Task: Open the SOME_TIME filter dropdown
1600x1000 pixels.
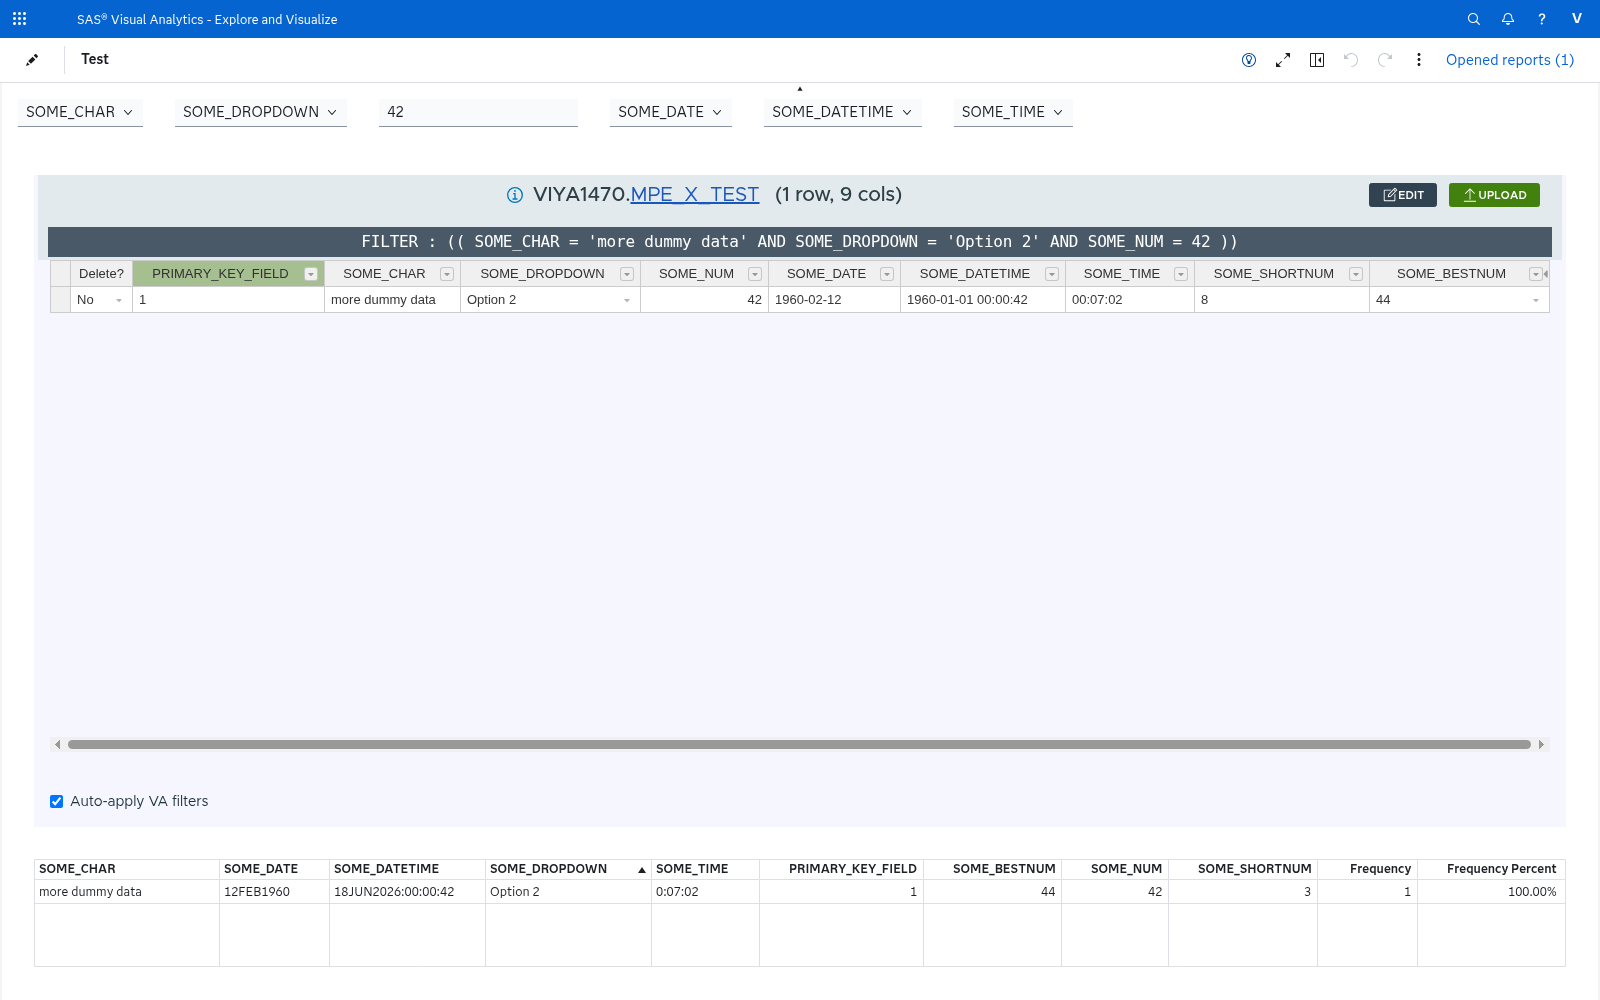Action: (x=1013, y=112)
